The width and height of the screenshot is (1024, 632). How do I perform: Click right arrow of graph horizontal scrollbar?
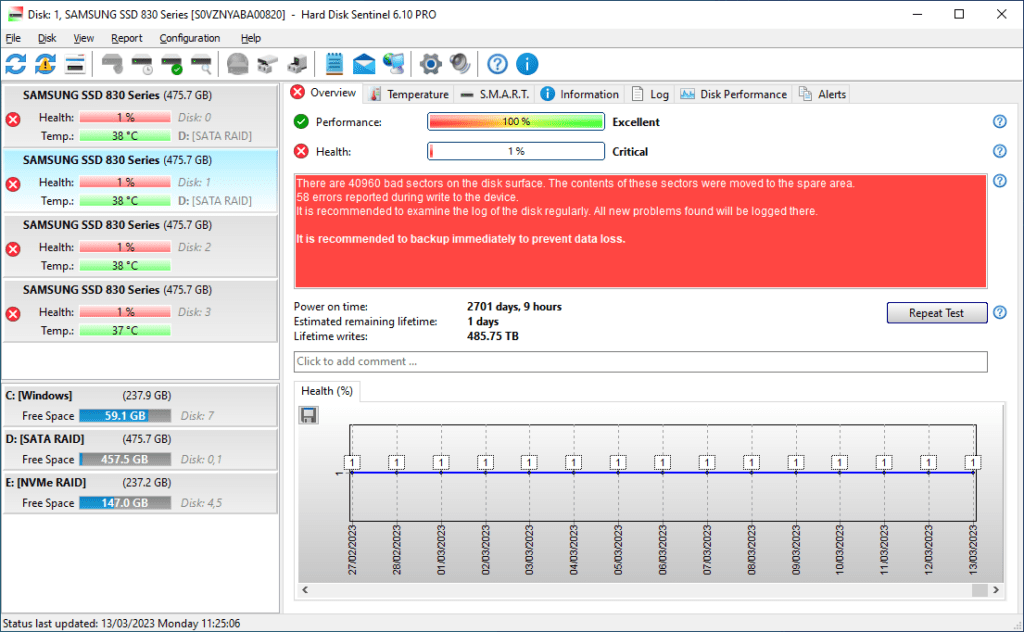994,591
